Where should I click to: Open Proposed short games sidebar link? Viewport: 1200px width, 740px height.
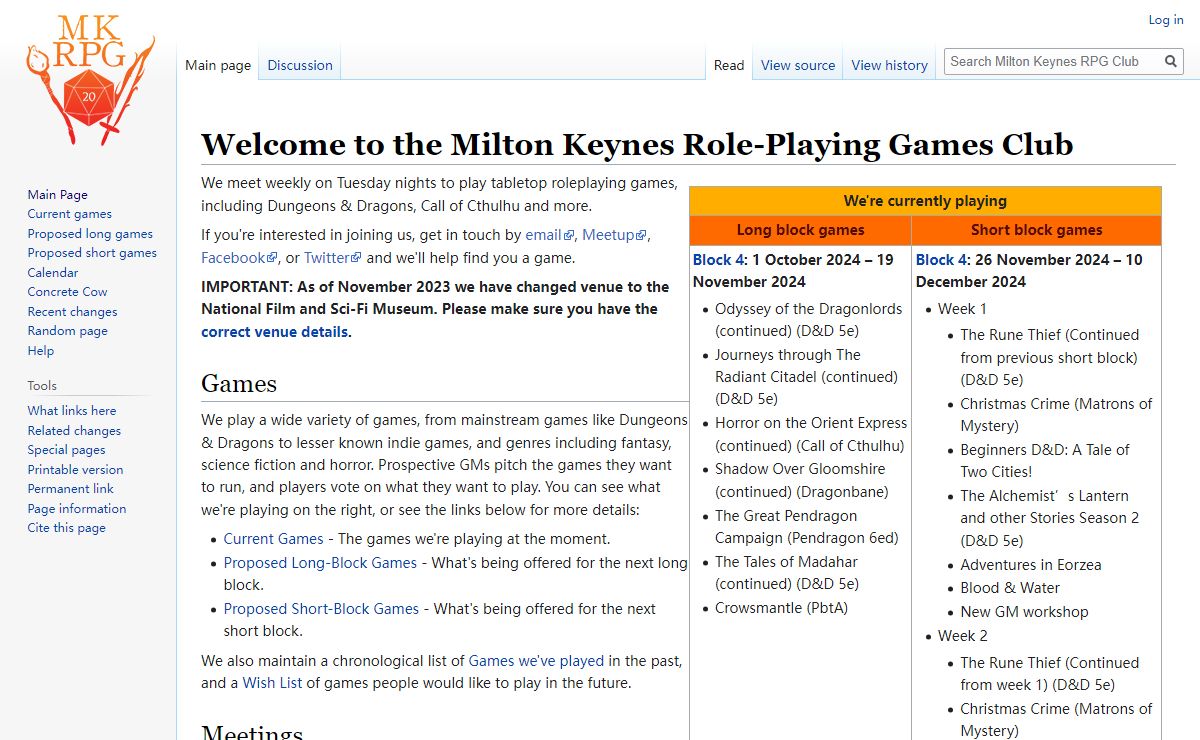pos(92,253)
